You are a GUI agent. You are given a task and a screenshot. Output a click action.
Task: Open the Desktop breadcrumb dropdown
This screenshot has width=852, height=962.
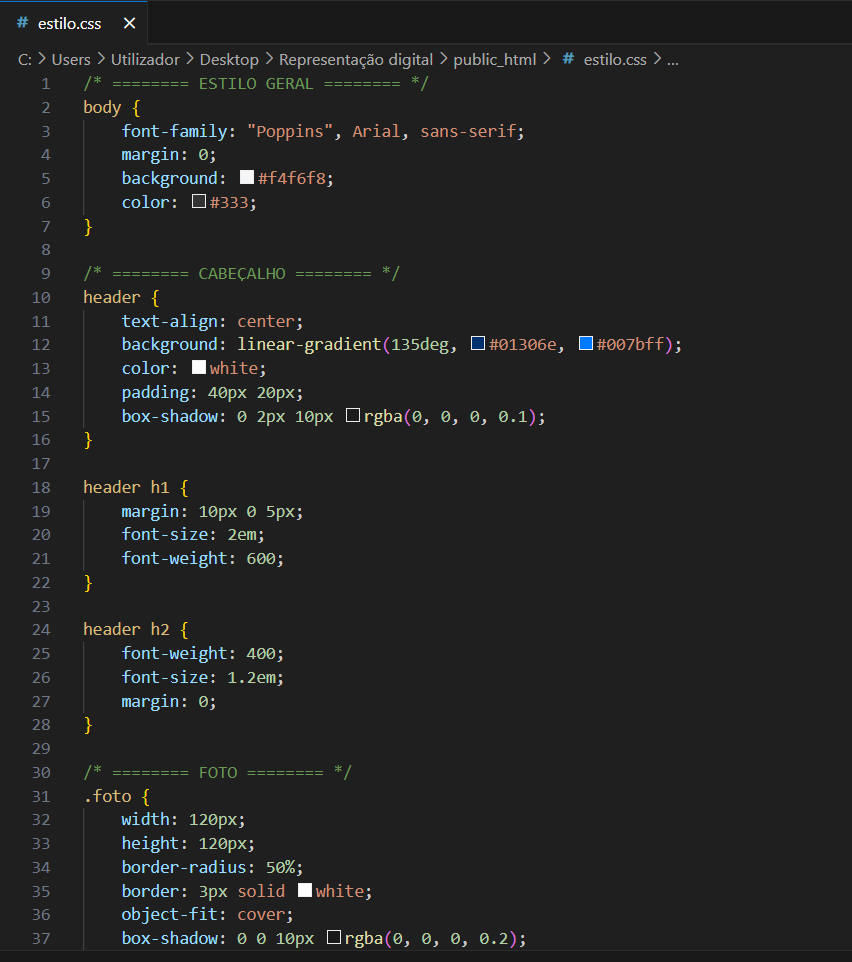(x=229, y=59)
